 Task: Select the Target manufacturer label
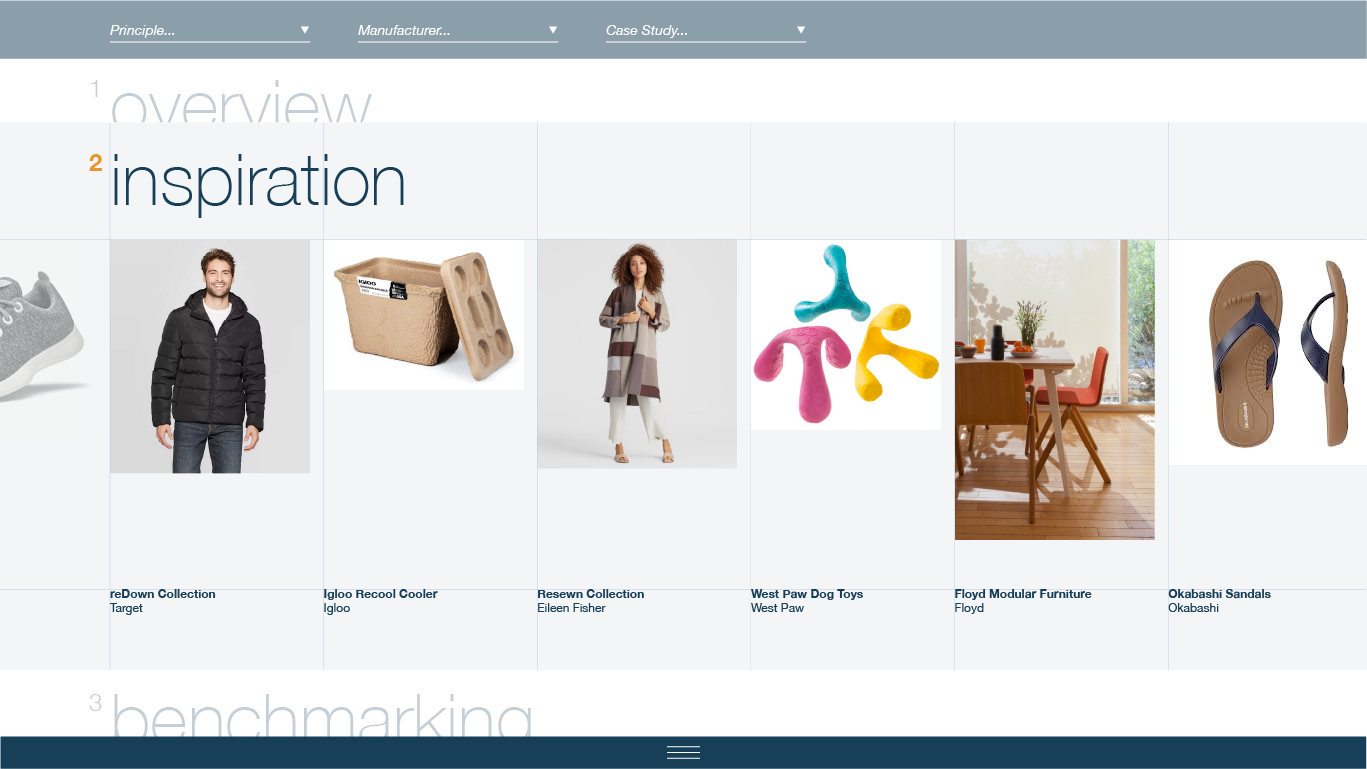tap(127, 608)
